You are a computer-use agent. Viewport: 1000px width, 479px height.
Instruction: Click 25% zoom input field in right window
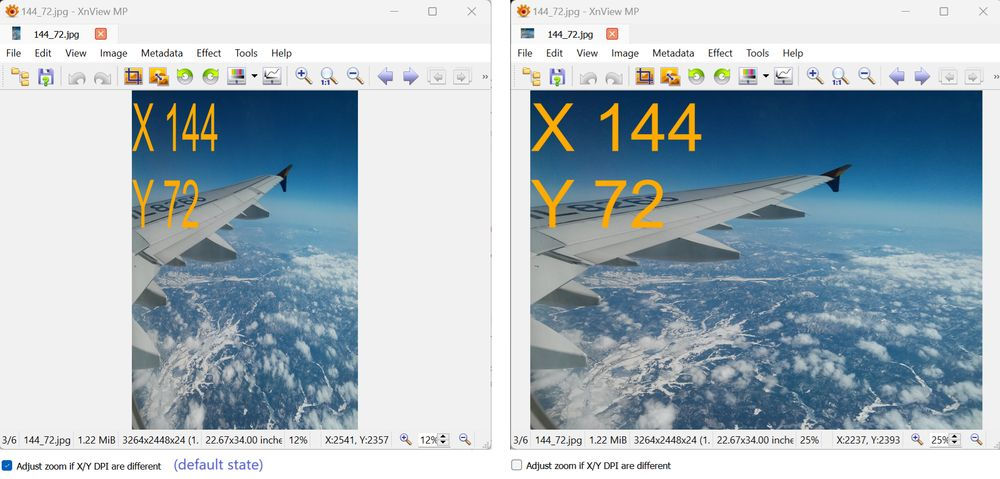point(939,439)
